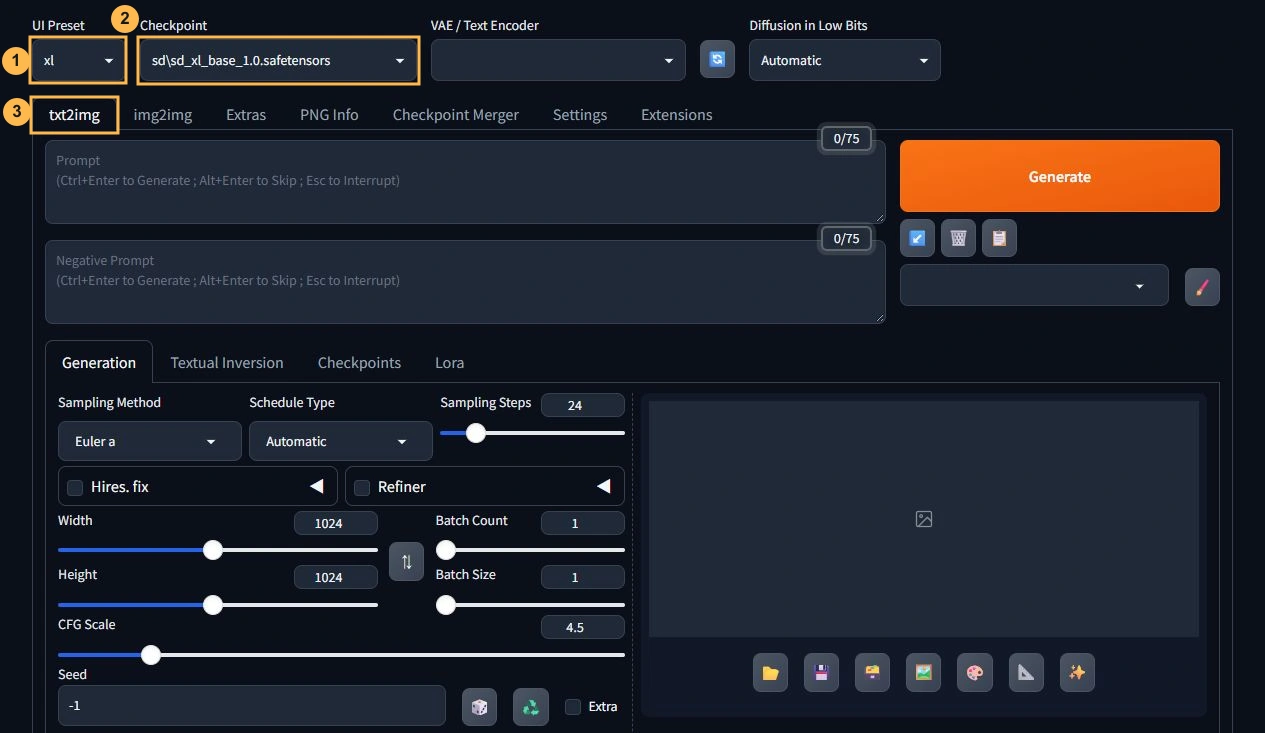Open the VAE / Text Encoder dropdown

click(558, 60)
